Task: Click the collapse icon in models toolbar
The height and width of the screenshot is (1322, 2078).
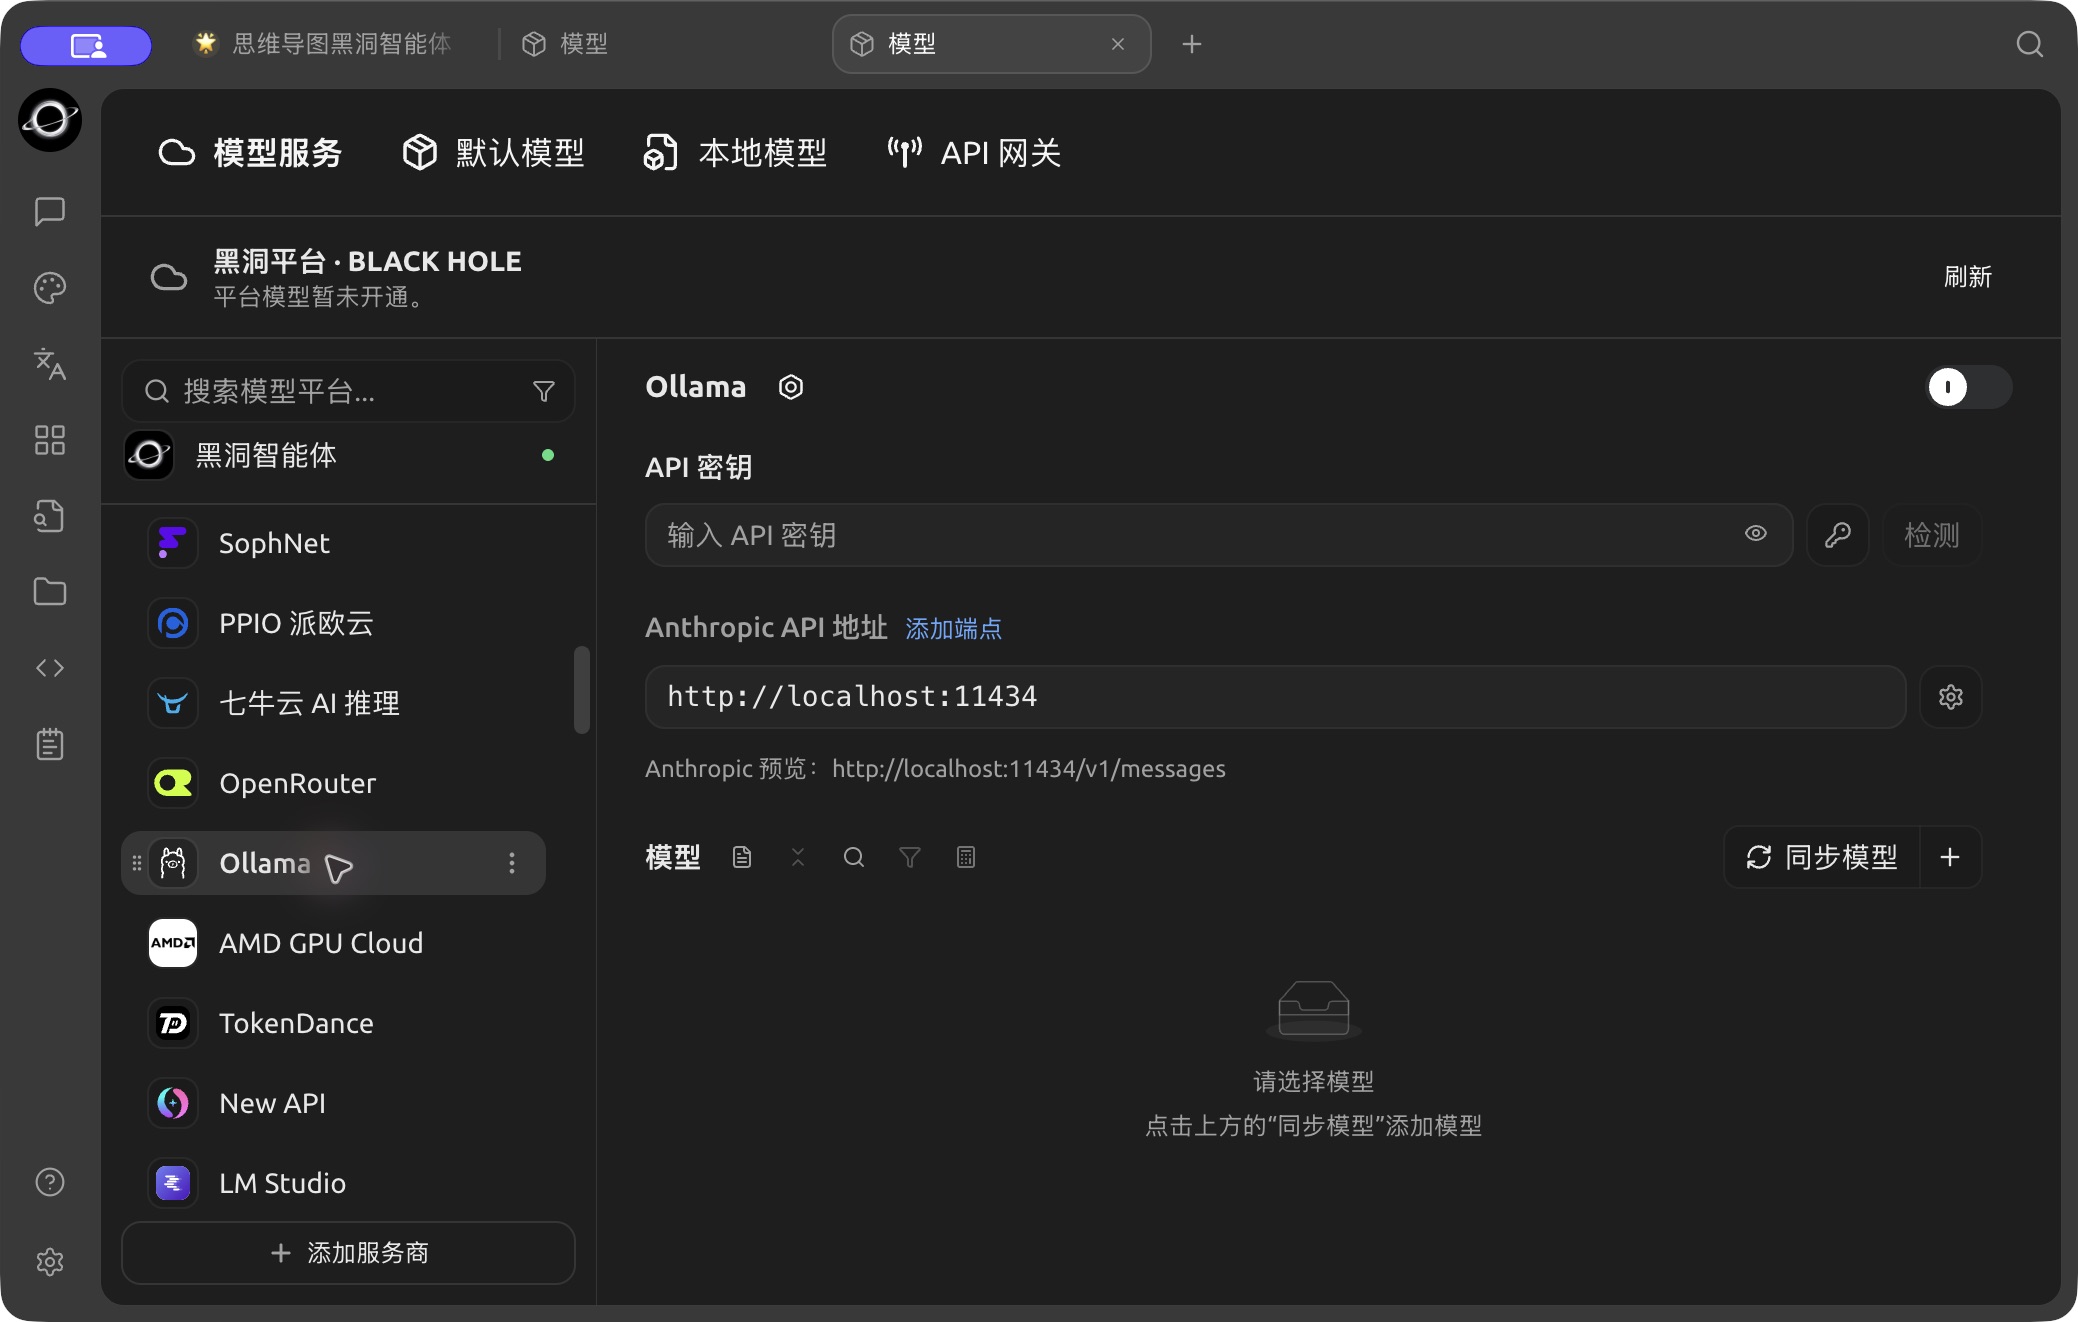Action: click(798, 857)
